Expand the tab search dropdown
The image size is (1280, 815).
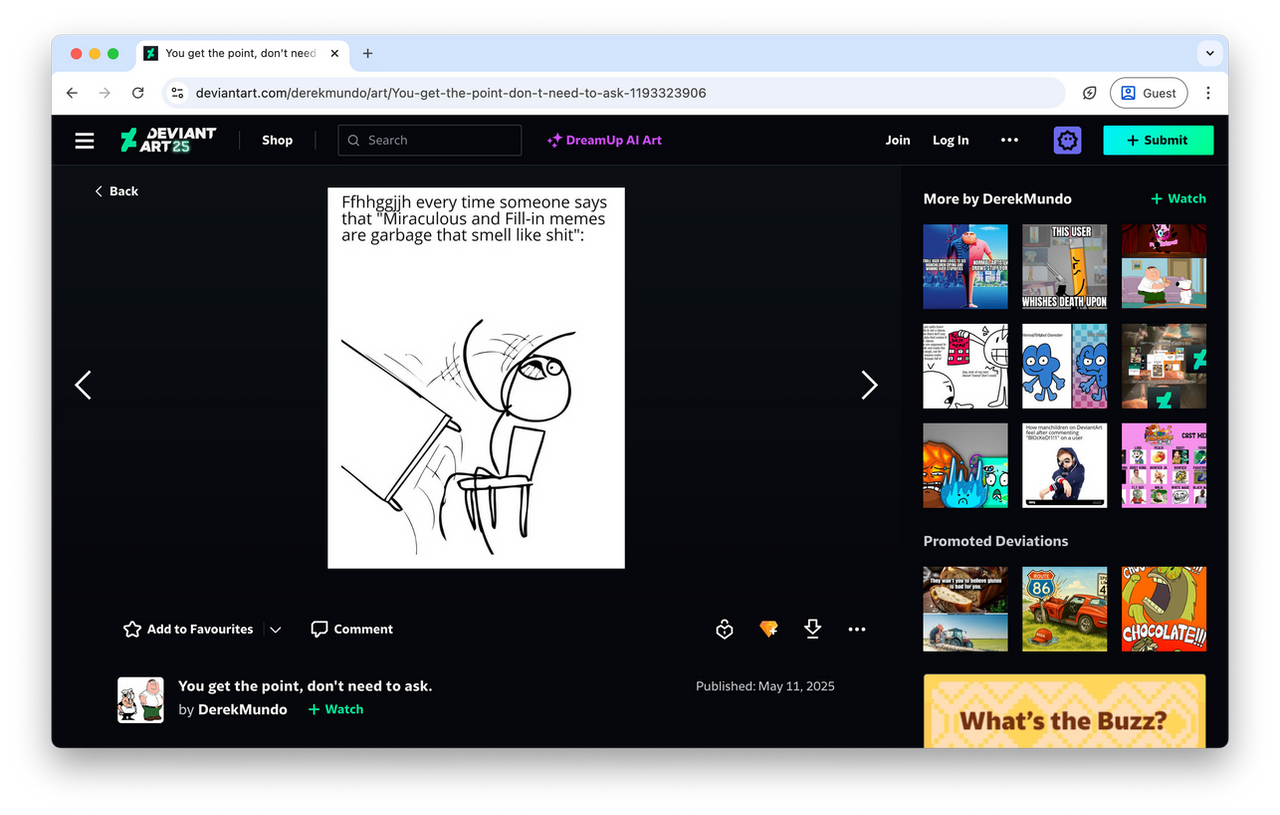point(1210,53)
